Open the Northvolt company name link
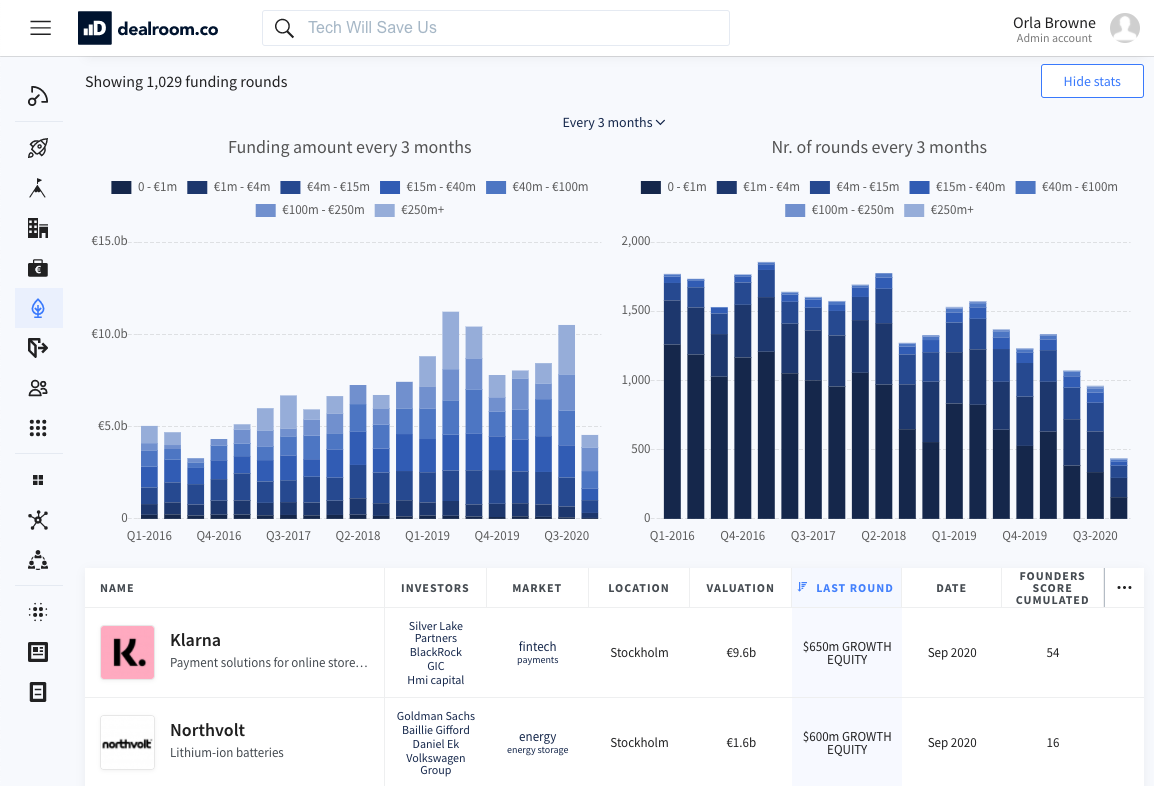 [x=208, y=729]
